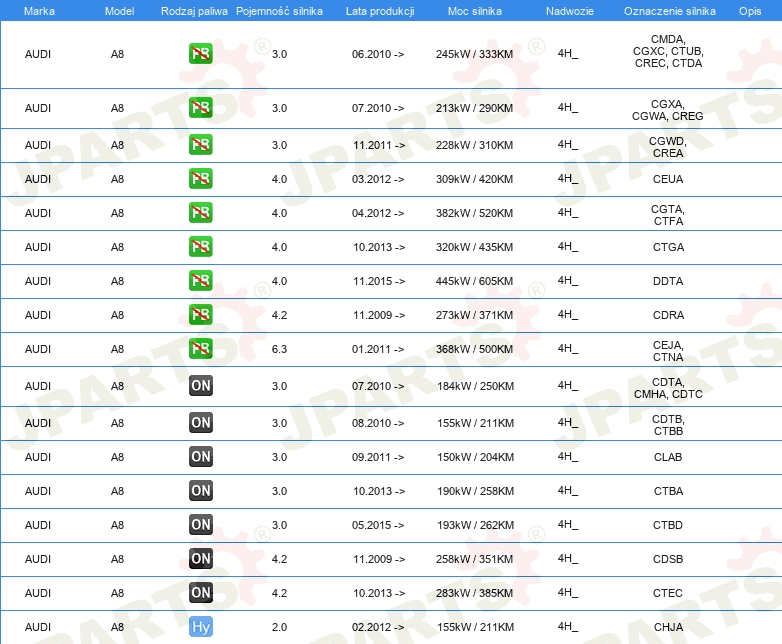
Task: Click the diesel ON icon in the CLAB row
Action: 200,456
